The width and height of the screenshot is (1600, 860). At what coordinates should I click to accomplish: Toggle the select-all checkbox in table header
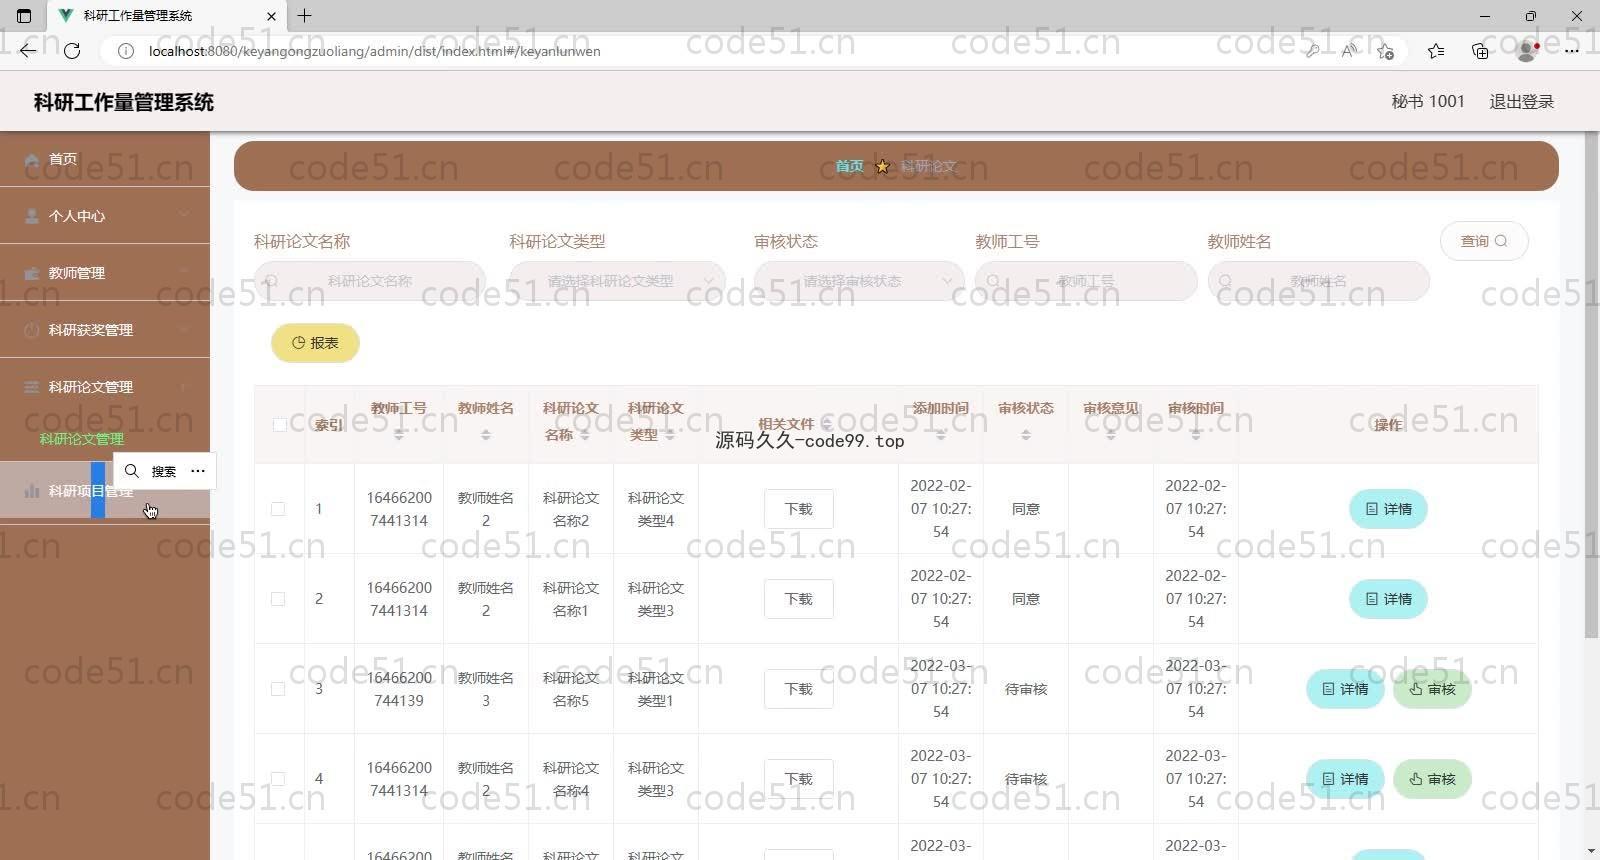[279, 425]
